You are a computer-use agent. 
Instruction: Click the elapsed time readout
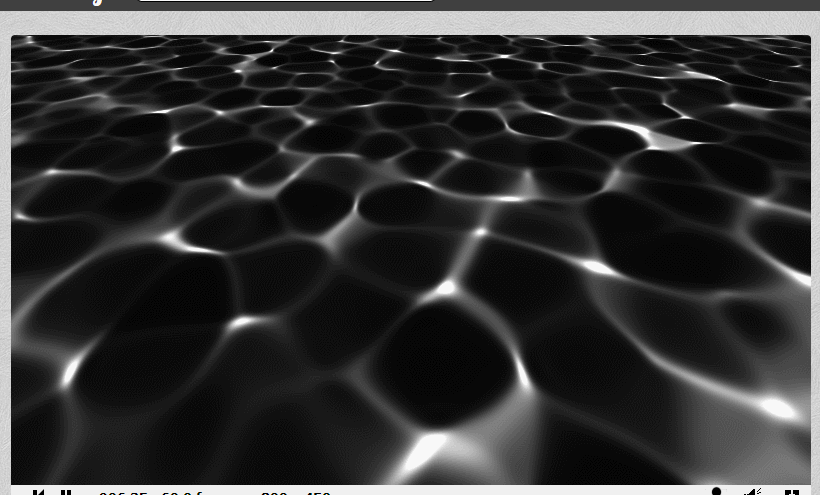(x=122, y=493)
